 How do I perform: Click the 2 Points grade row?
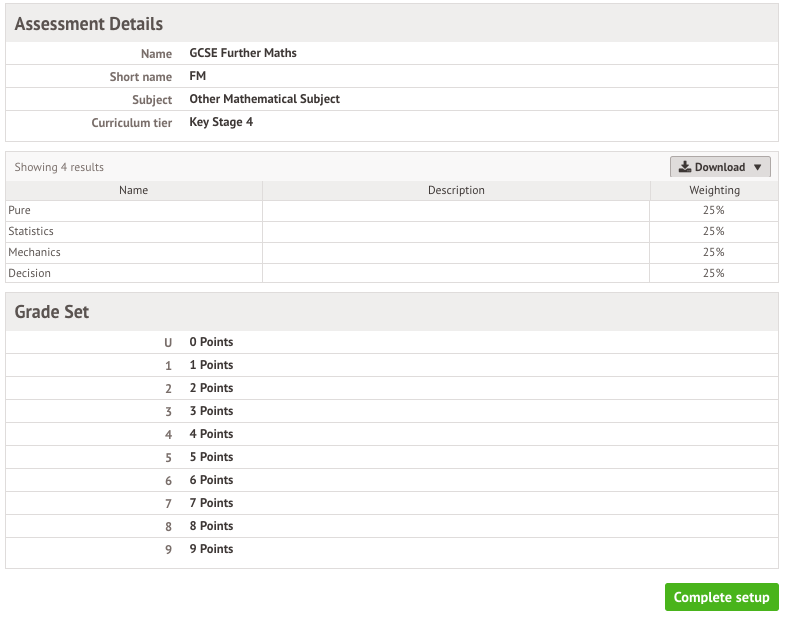[392, 388]
